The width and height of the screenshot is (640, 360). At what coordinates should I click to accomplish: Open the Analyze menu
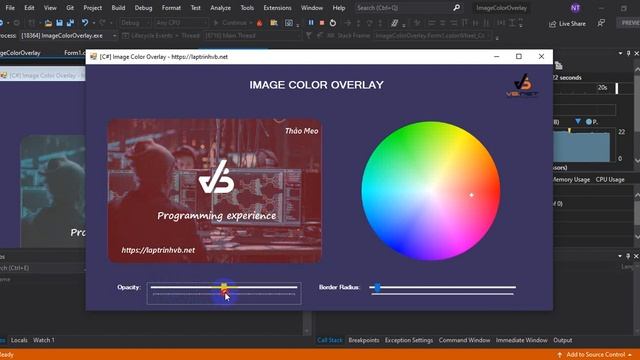[x=220, y=8]
